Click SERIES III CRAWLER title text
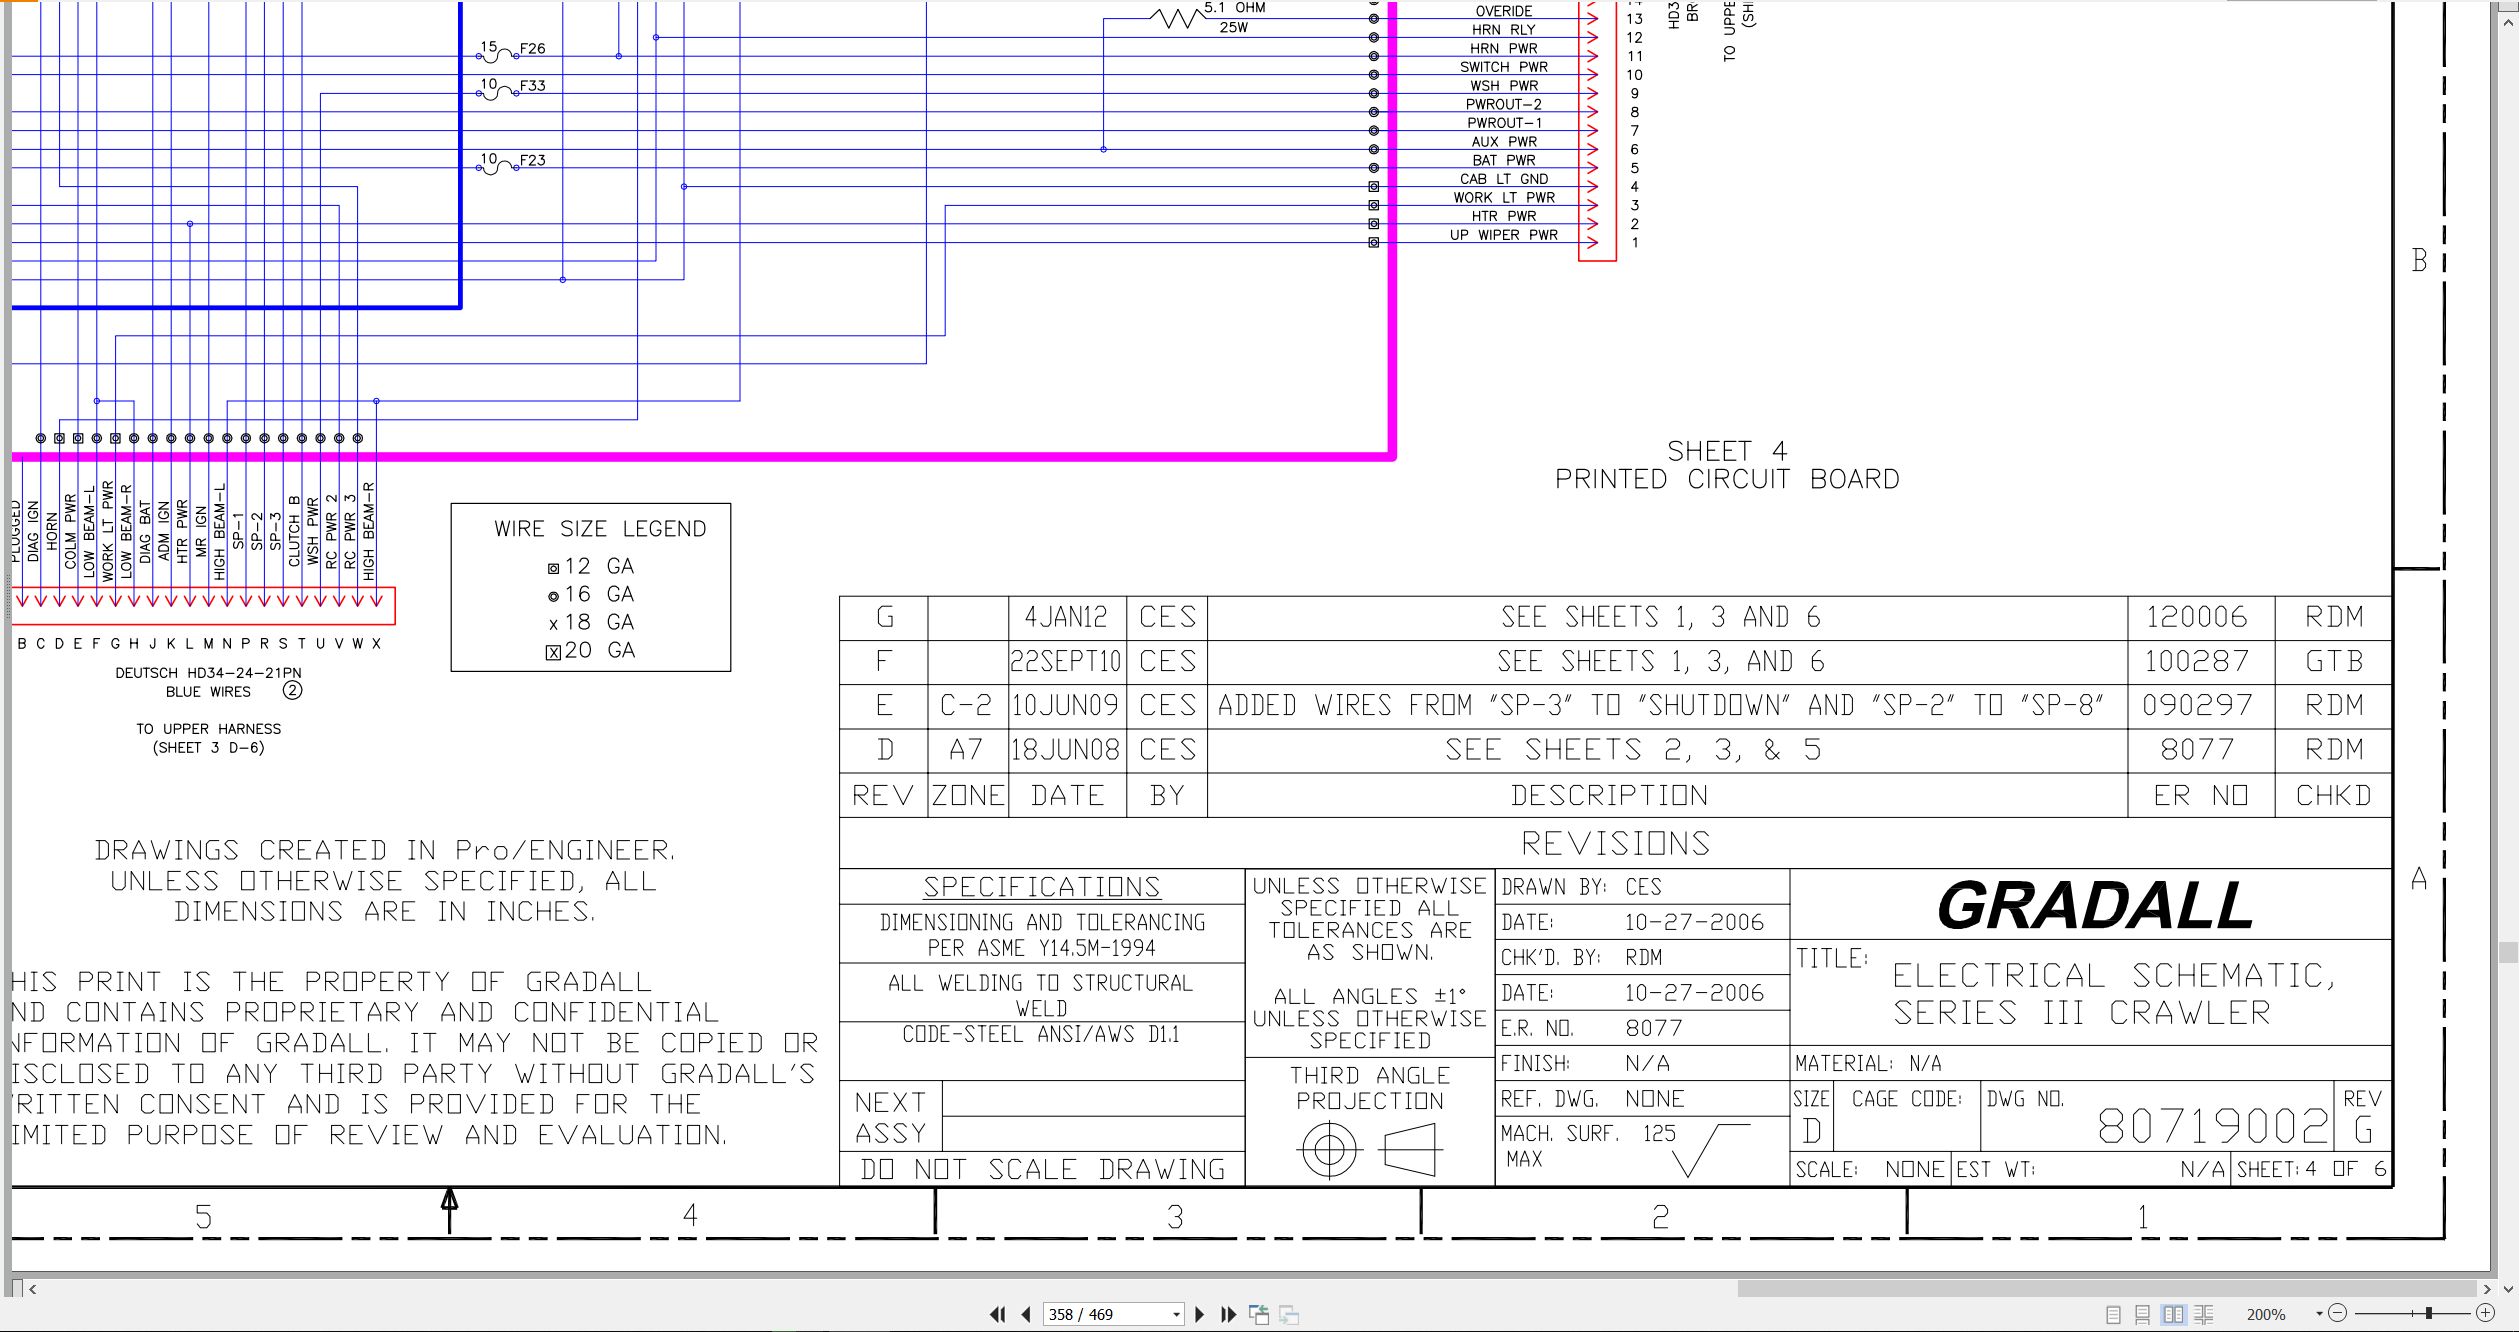The width and height of the screenshot is (2519, 1332). 2082,1013
